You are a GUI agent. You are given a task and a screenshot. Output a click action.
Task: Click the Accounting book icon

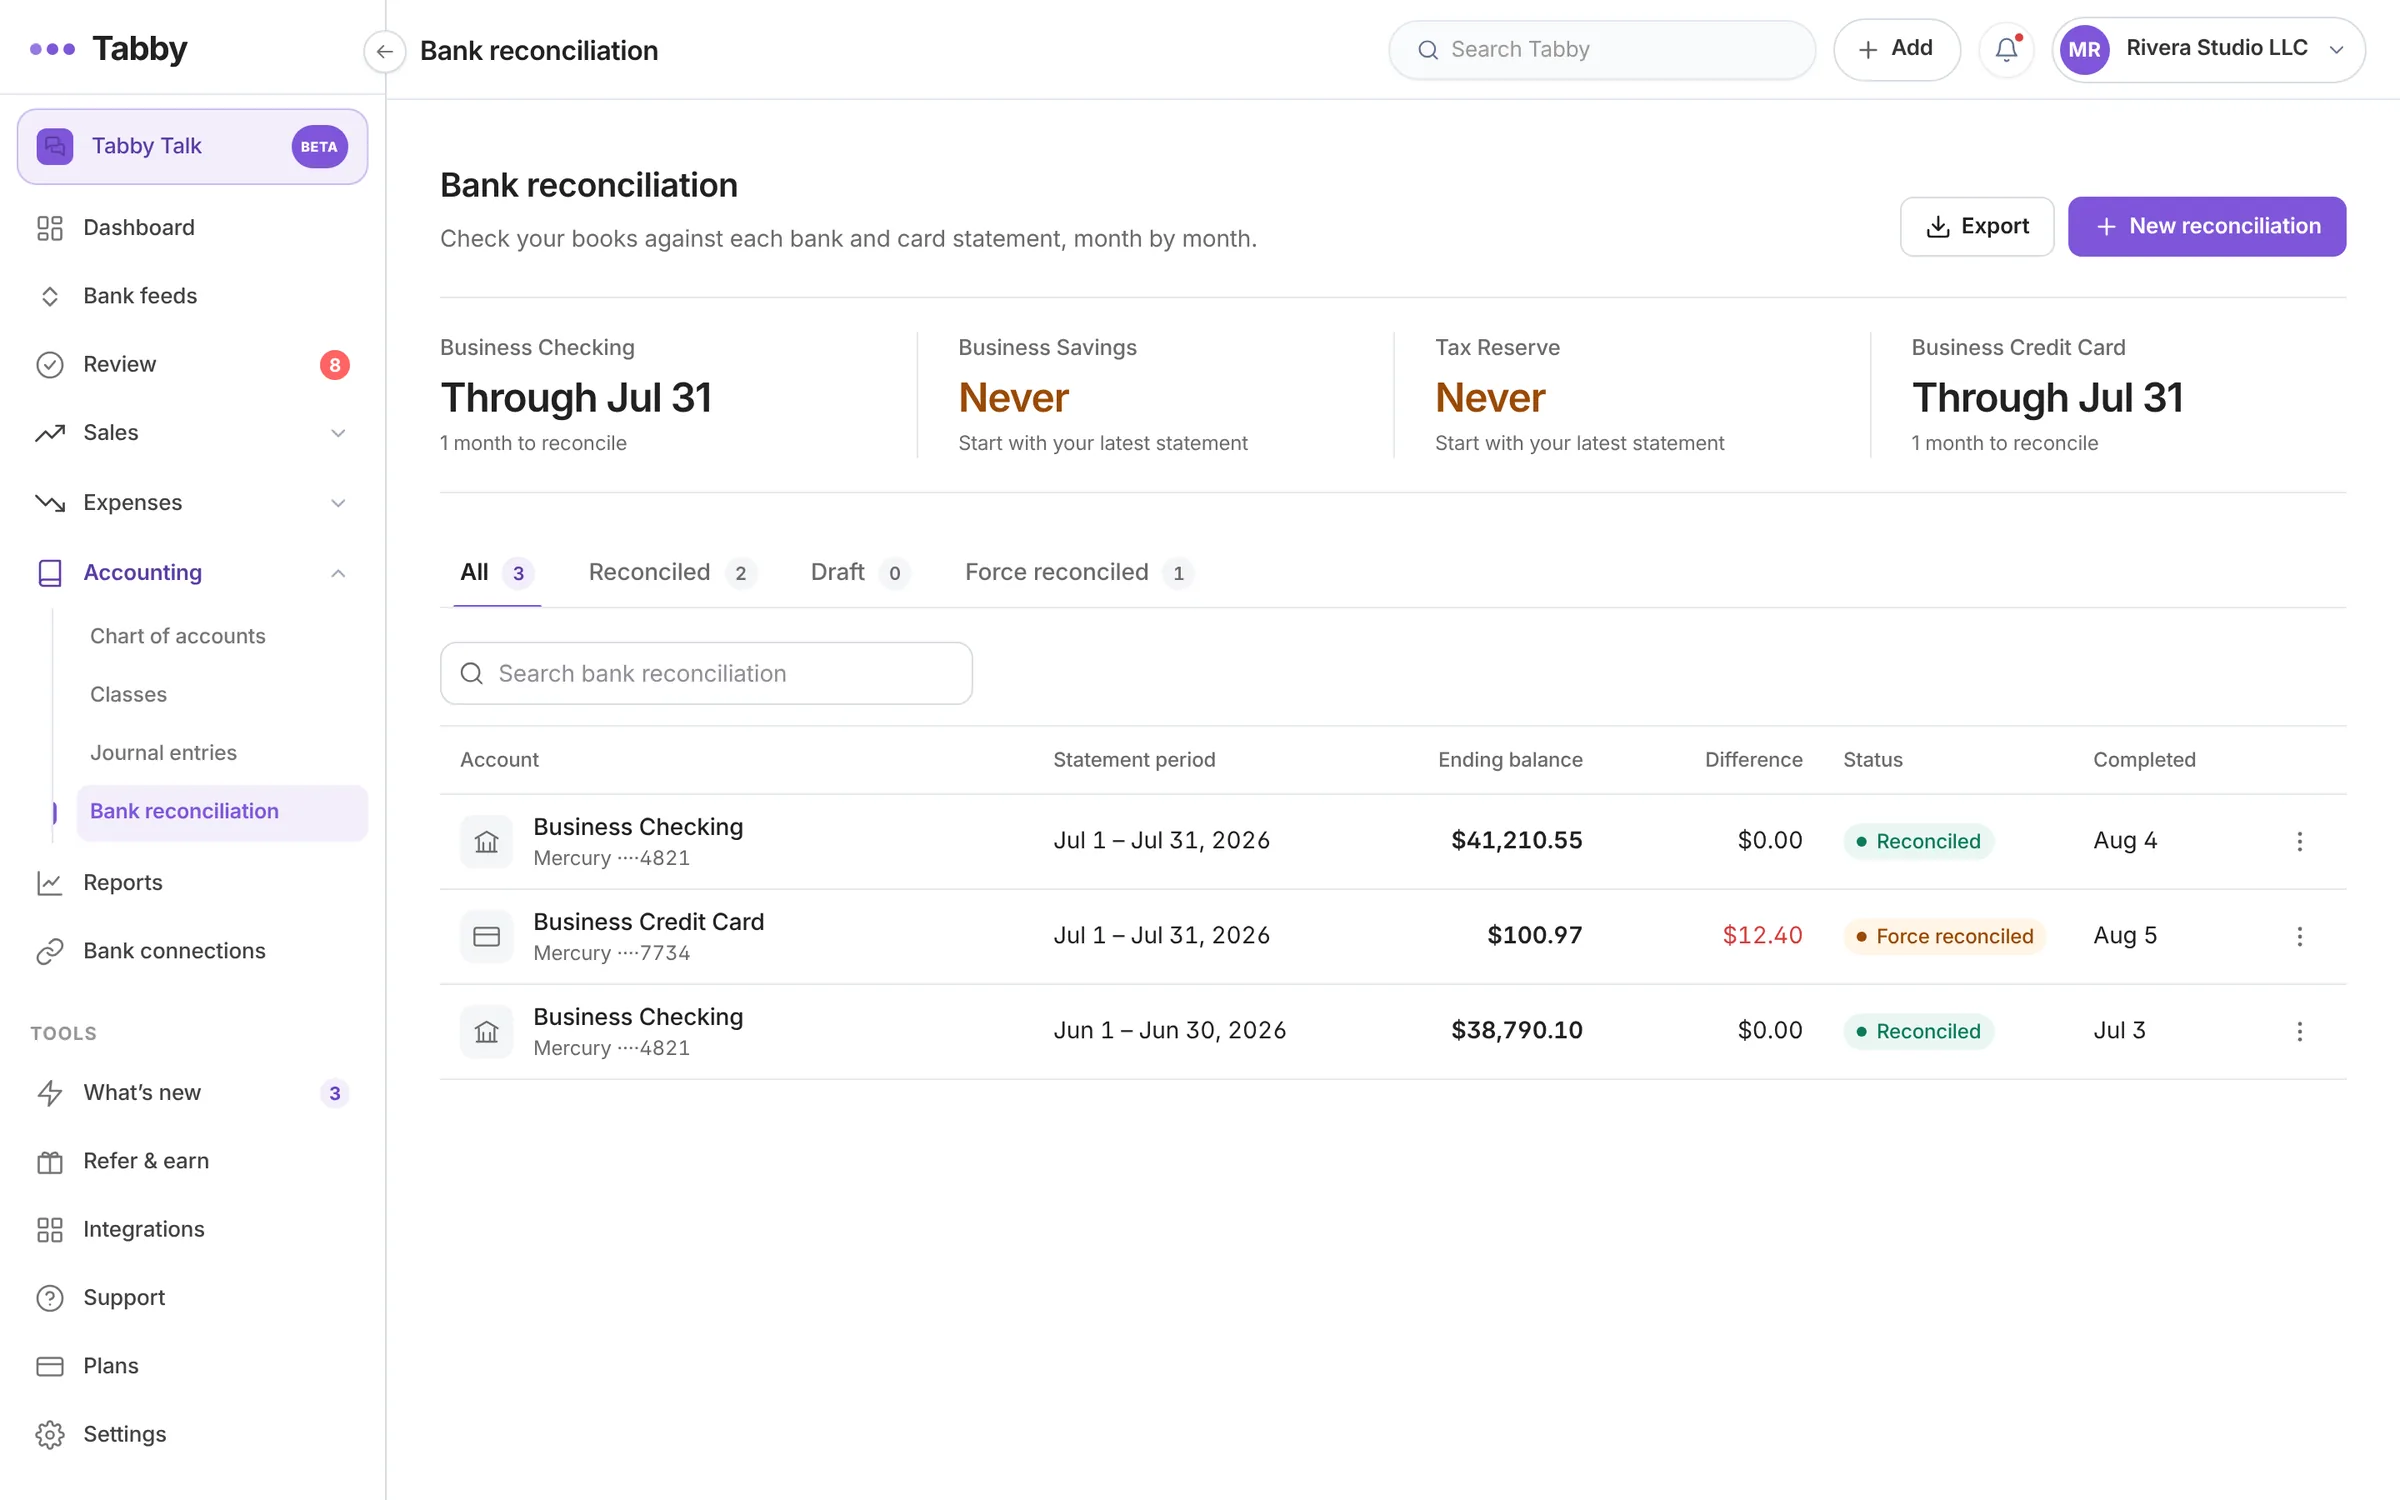50,573
